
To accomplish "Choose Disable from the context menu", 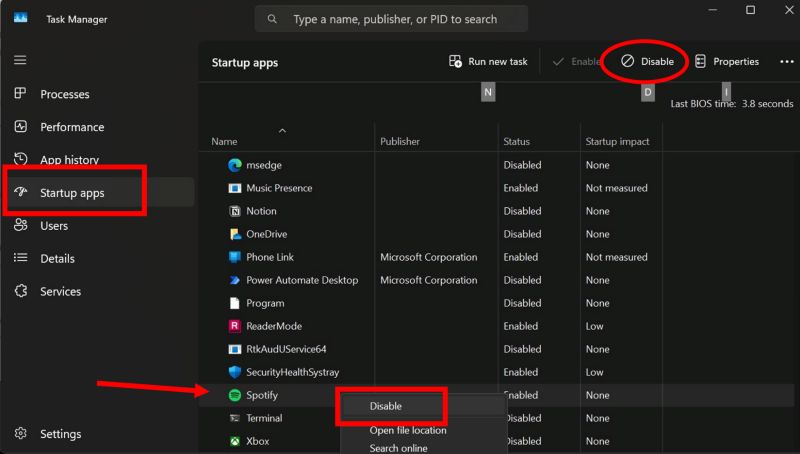I will [386, 406].
